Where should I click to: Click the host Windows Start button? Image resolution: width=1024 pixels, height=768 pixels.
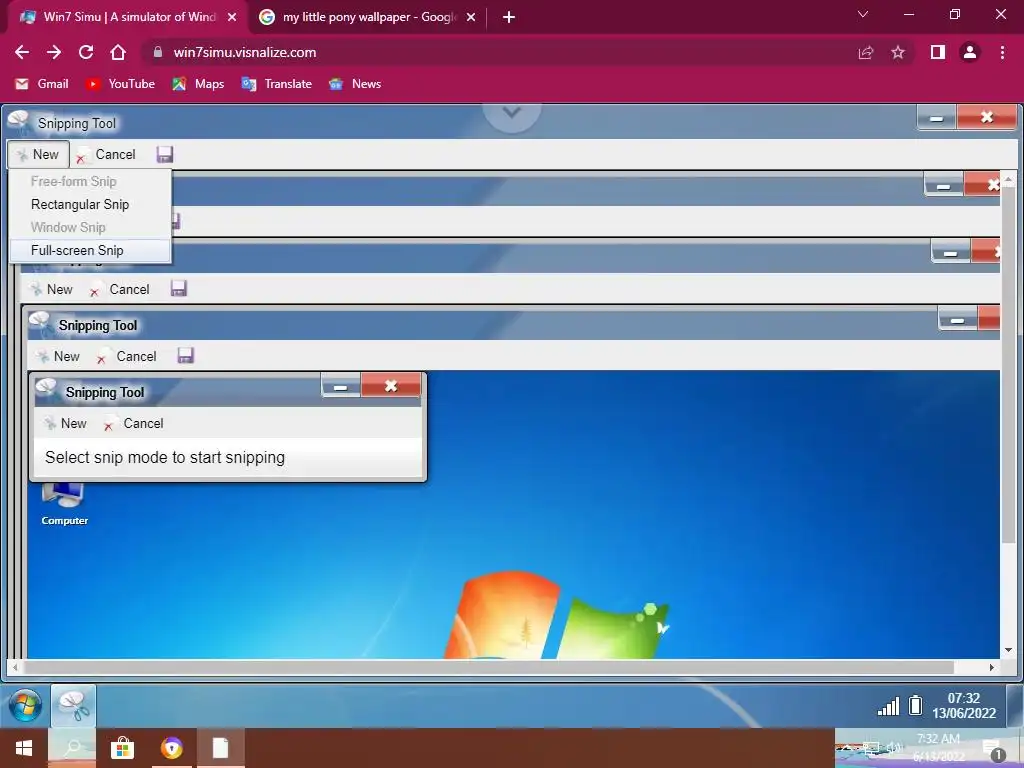click(x=24, y=748)
